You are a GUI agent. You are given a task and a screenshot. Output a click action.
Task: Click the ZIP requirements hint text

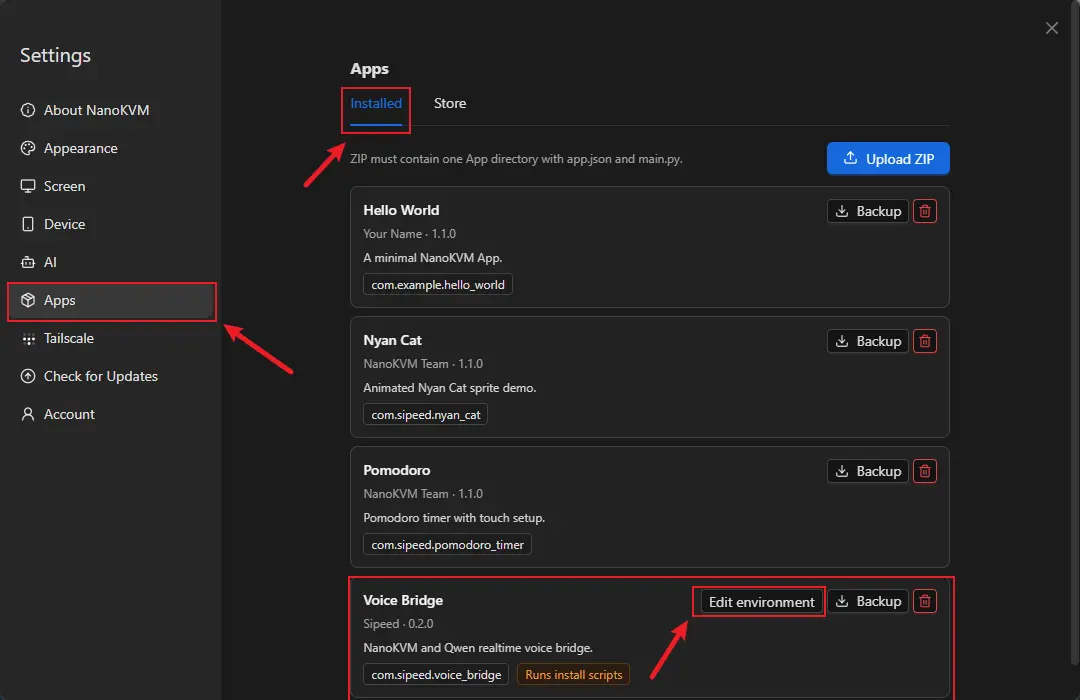point(516,159)
